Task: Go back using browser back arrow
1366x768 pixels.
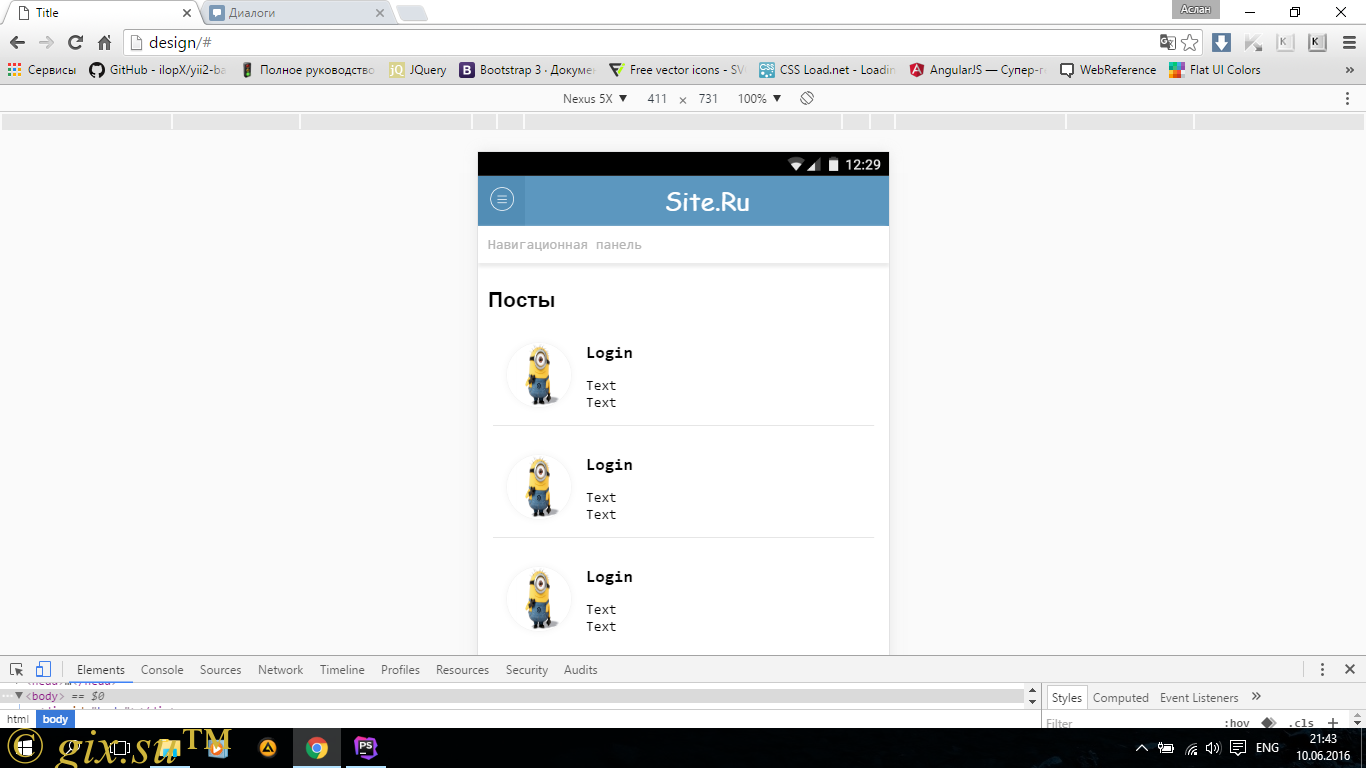Action: coord(17,42)
